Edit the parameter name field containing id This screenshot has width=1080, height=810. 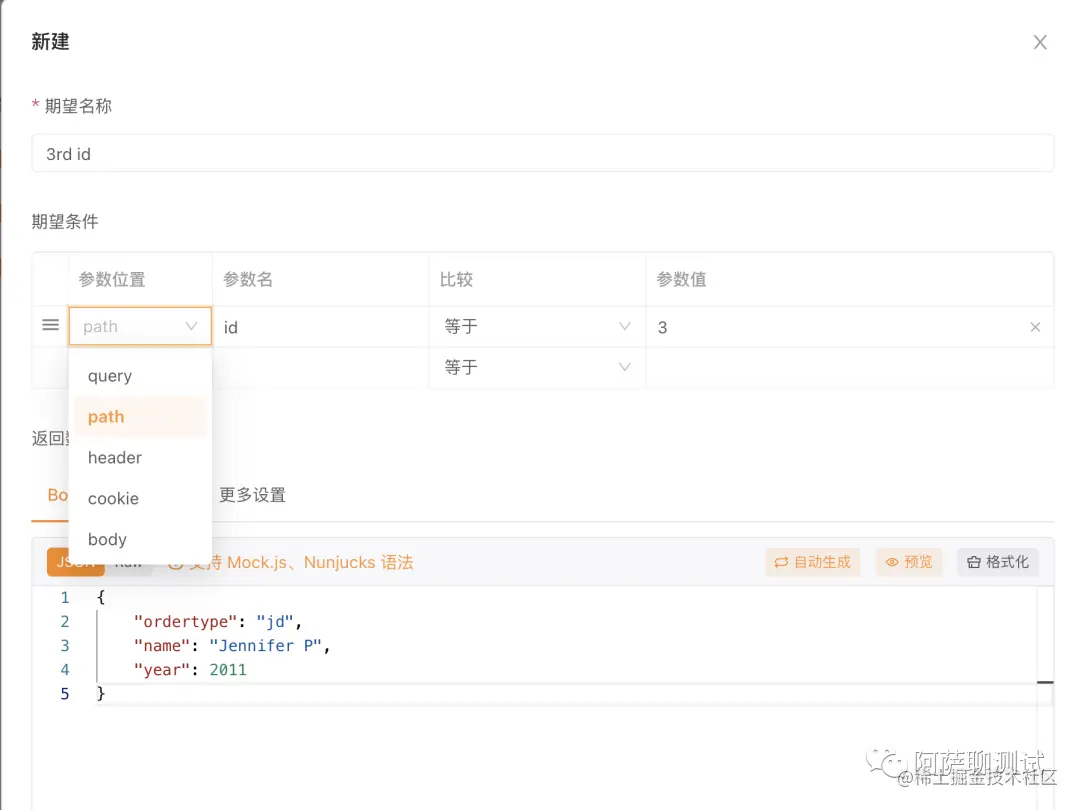point(320,327)
